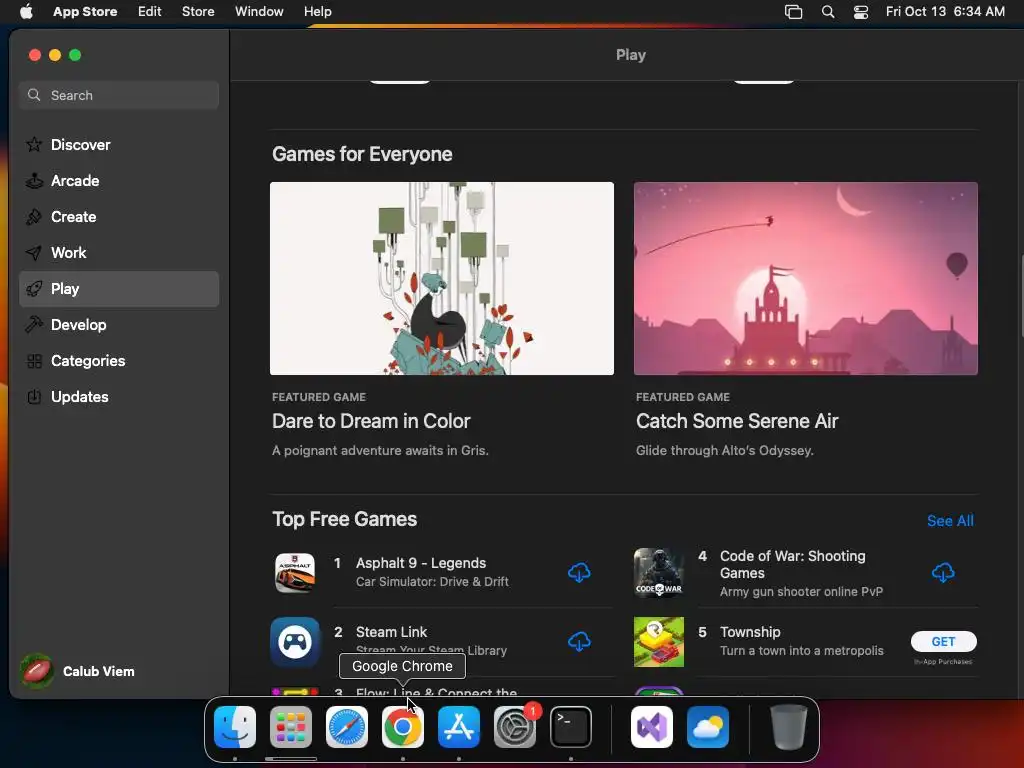
Task: Click the Township app icon
Action: pos(658,642)
